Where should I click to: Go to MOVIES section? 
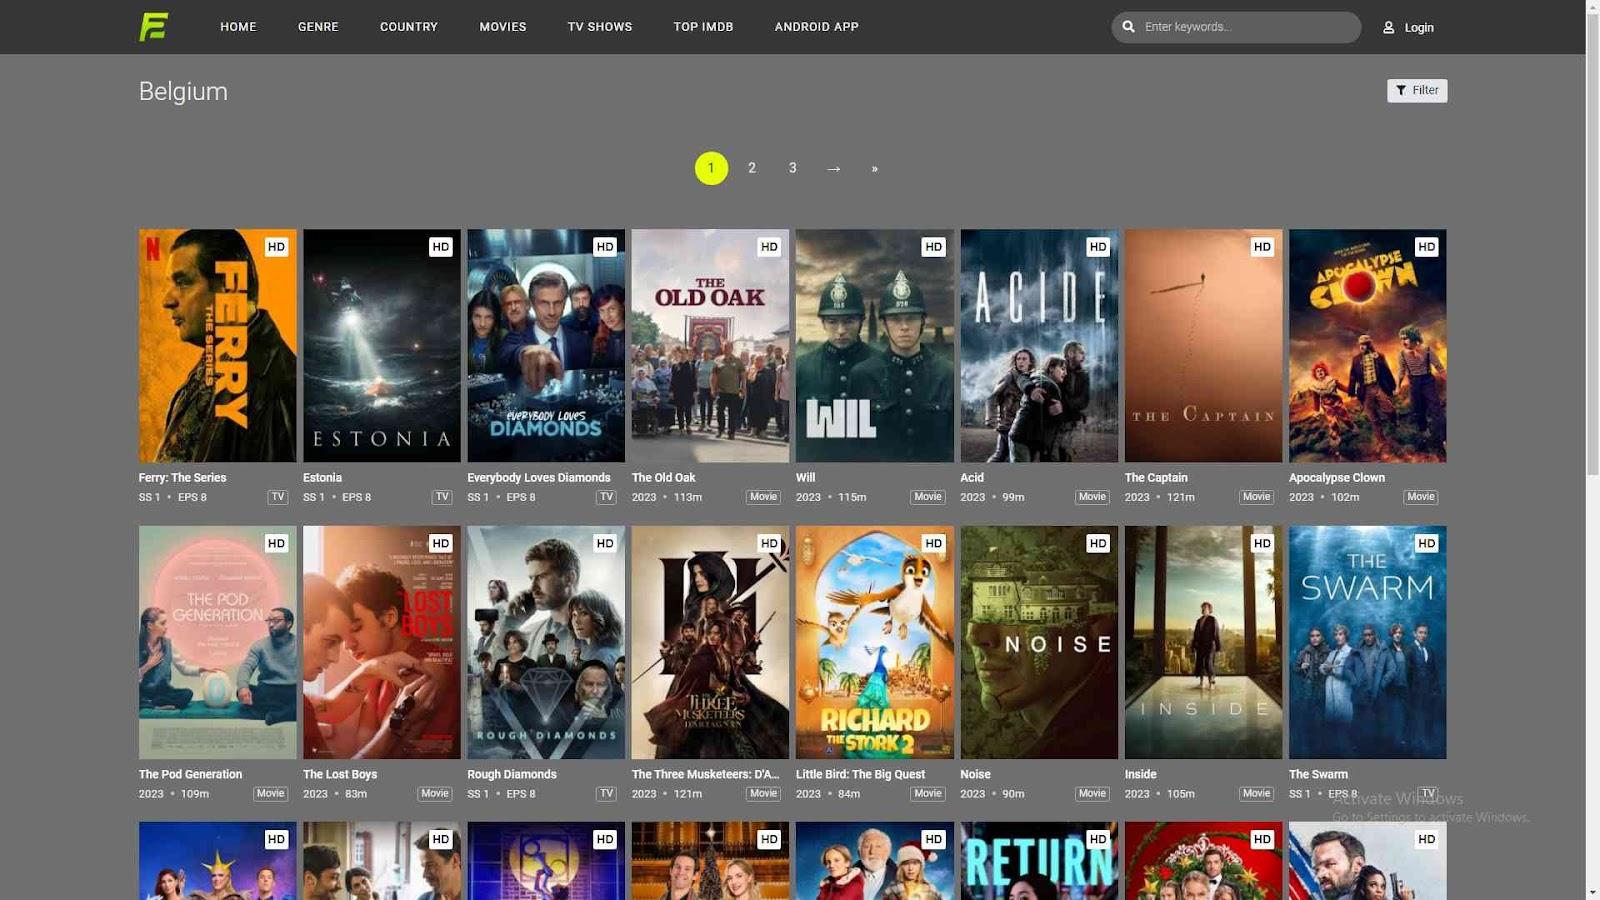coord(503,27)
